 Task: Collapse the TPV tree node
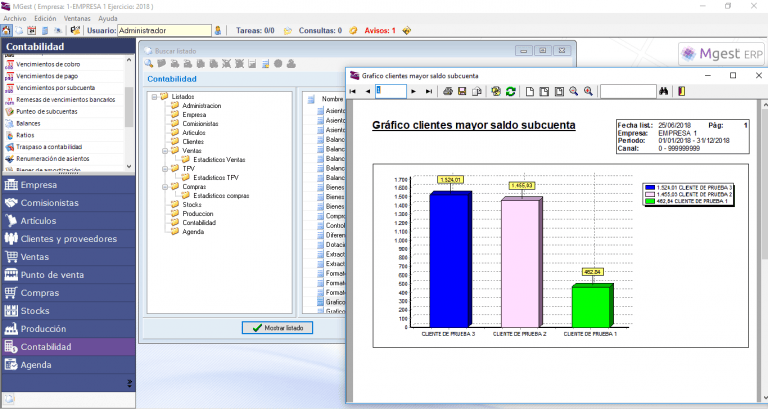(165, 169)
